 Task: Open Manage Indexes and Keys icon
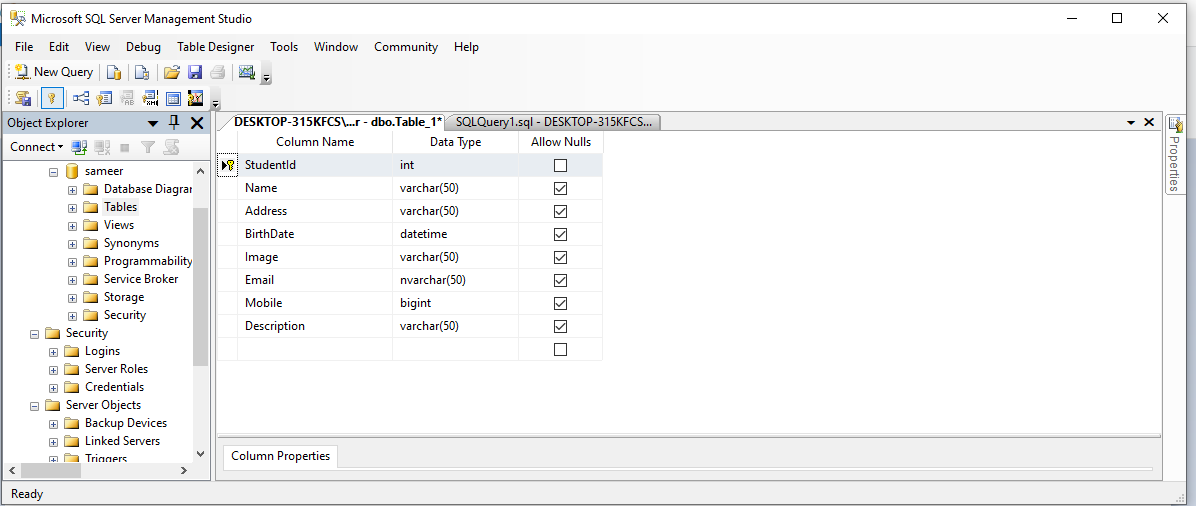coord(104,98)
